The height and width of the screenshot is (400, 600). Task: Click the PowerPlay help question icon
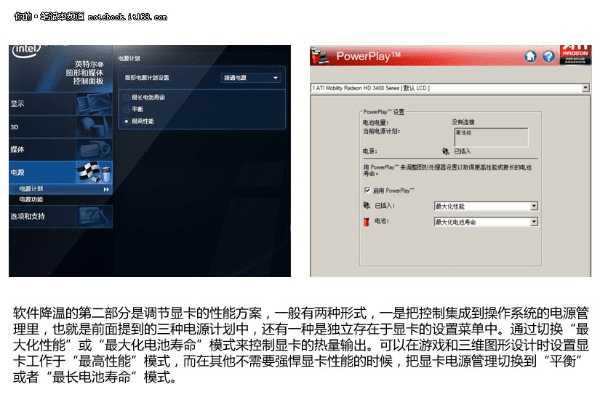point(546,57)
